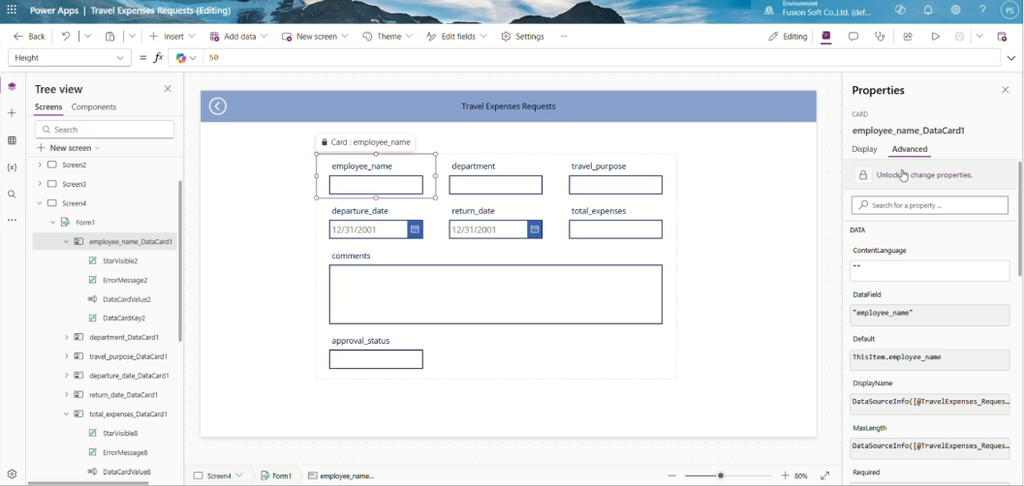Open Add data dropdown

point(238,37)
